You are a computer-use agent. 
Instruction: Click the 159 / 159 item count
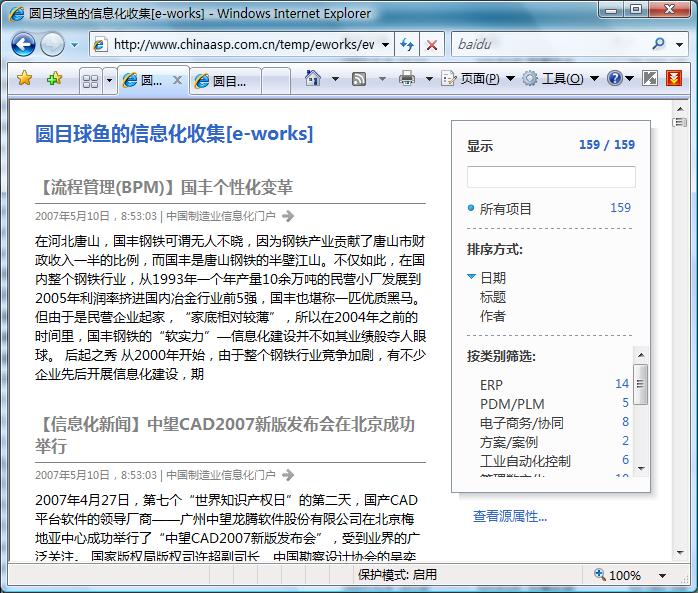607,145
